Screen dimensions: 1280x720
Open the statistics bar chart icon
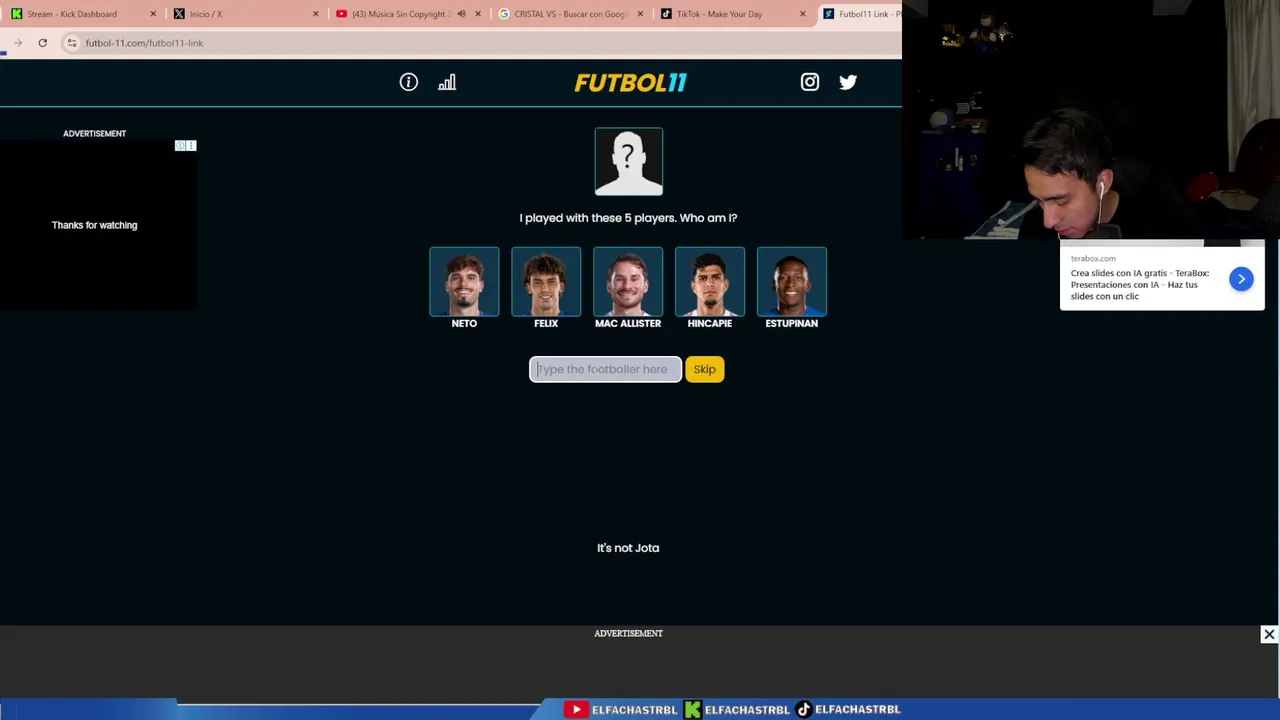447,82
